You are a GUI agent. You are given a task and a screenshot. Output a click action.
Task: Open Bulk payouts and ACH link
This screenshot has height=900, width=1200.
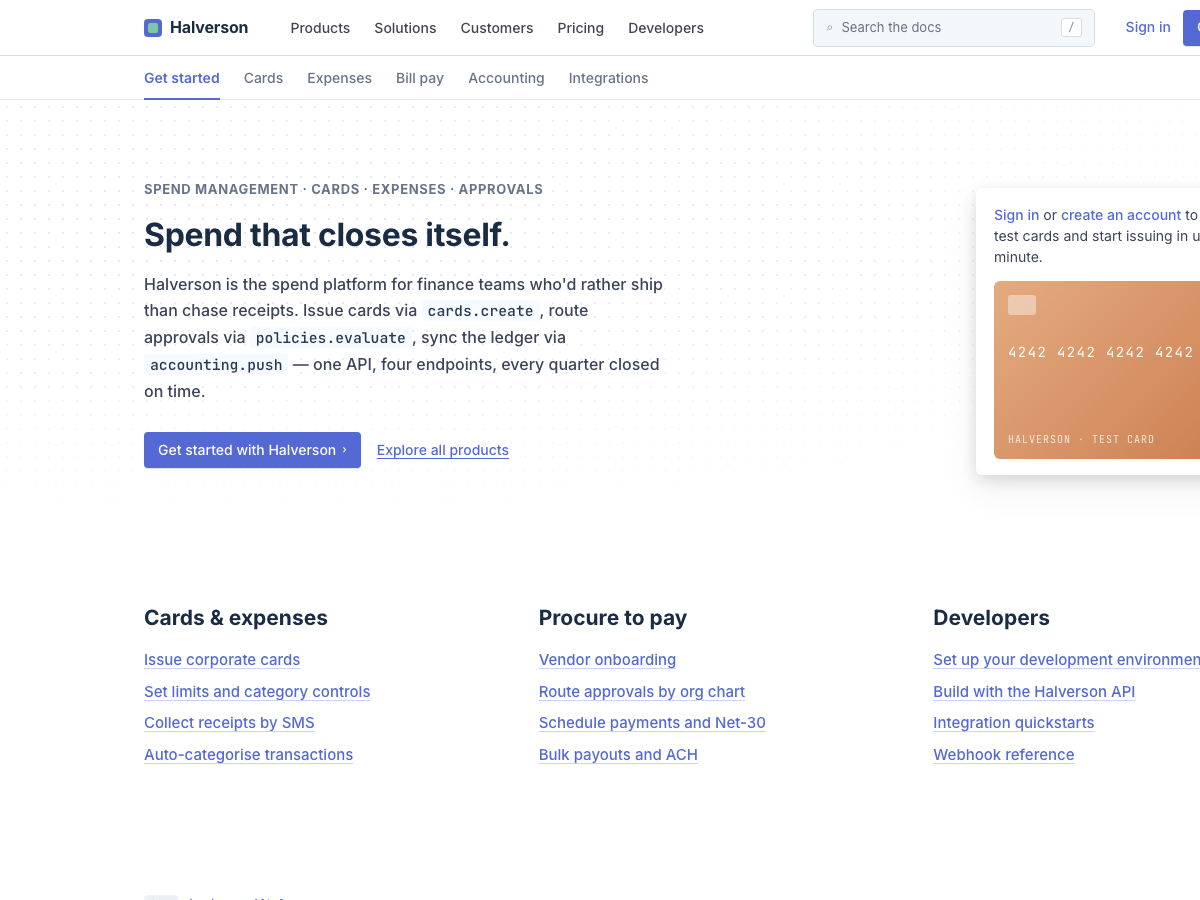618,755
